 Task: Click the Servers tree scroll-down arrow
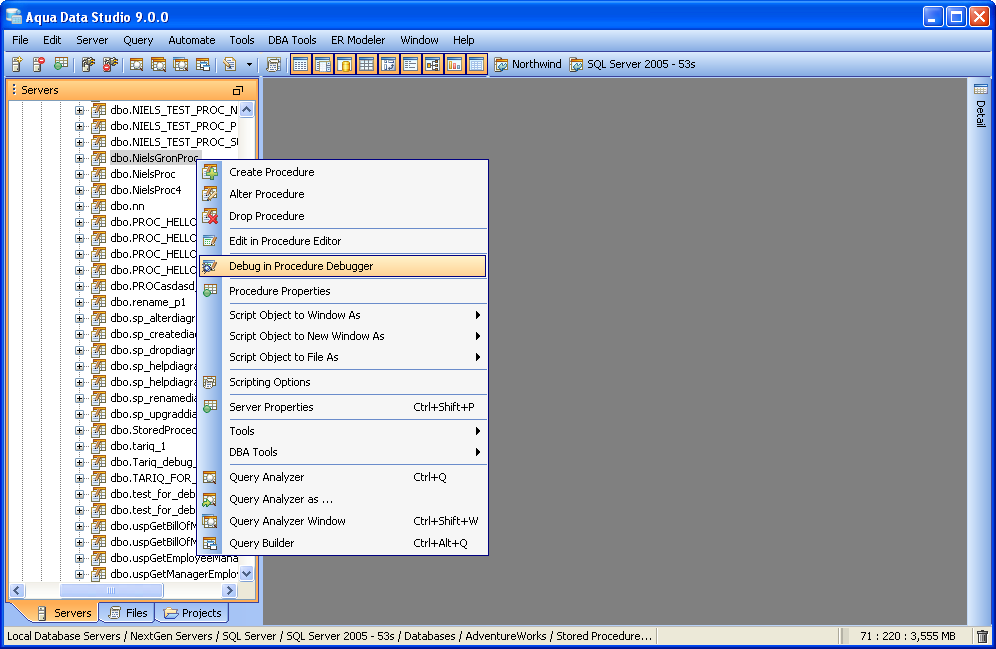pyautogui.click(x=246, y=573)
